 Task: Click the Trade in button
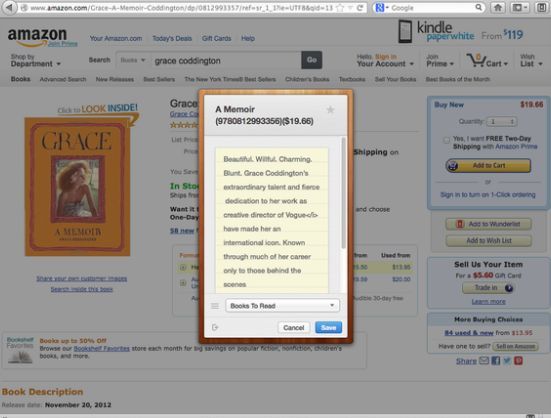[488, 288]
